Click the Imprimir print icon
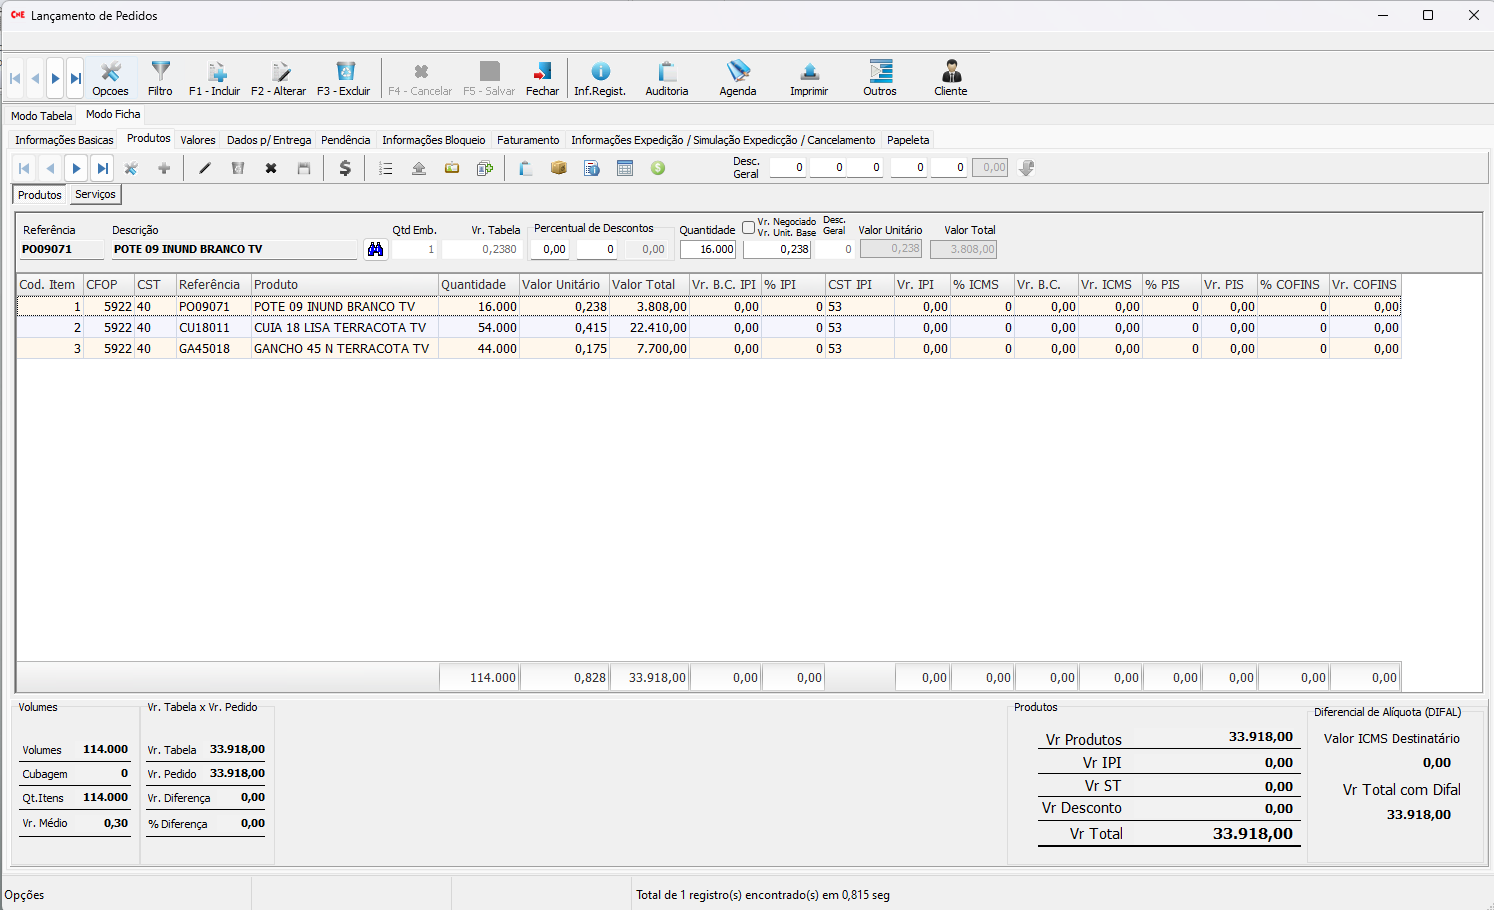Image resolution: width=1494 pixels, height=910 pixels. (x=809, y=78)
